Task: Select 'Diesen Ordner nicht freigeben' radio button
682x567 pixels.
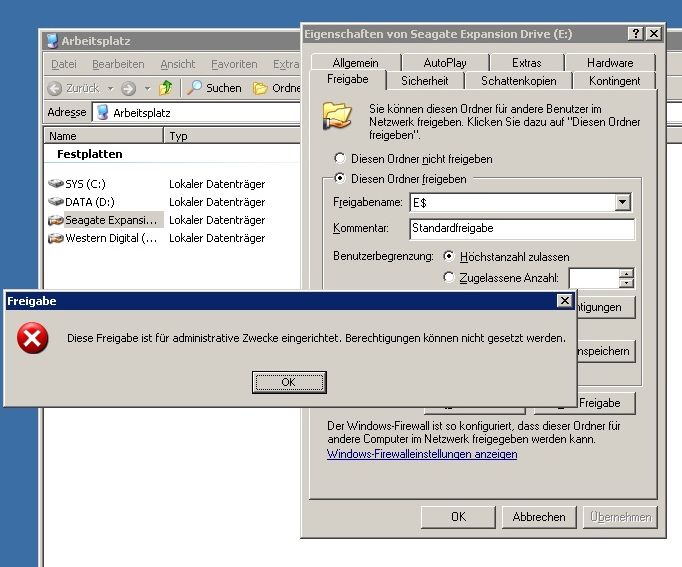Action: click(x=340, y=159)
